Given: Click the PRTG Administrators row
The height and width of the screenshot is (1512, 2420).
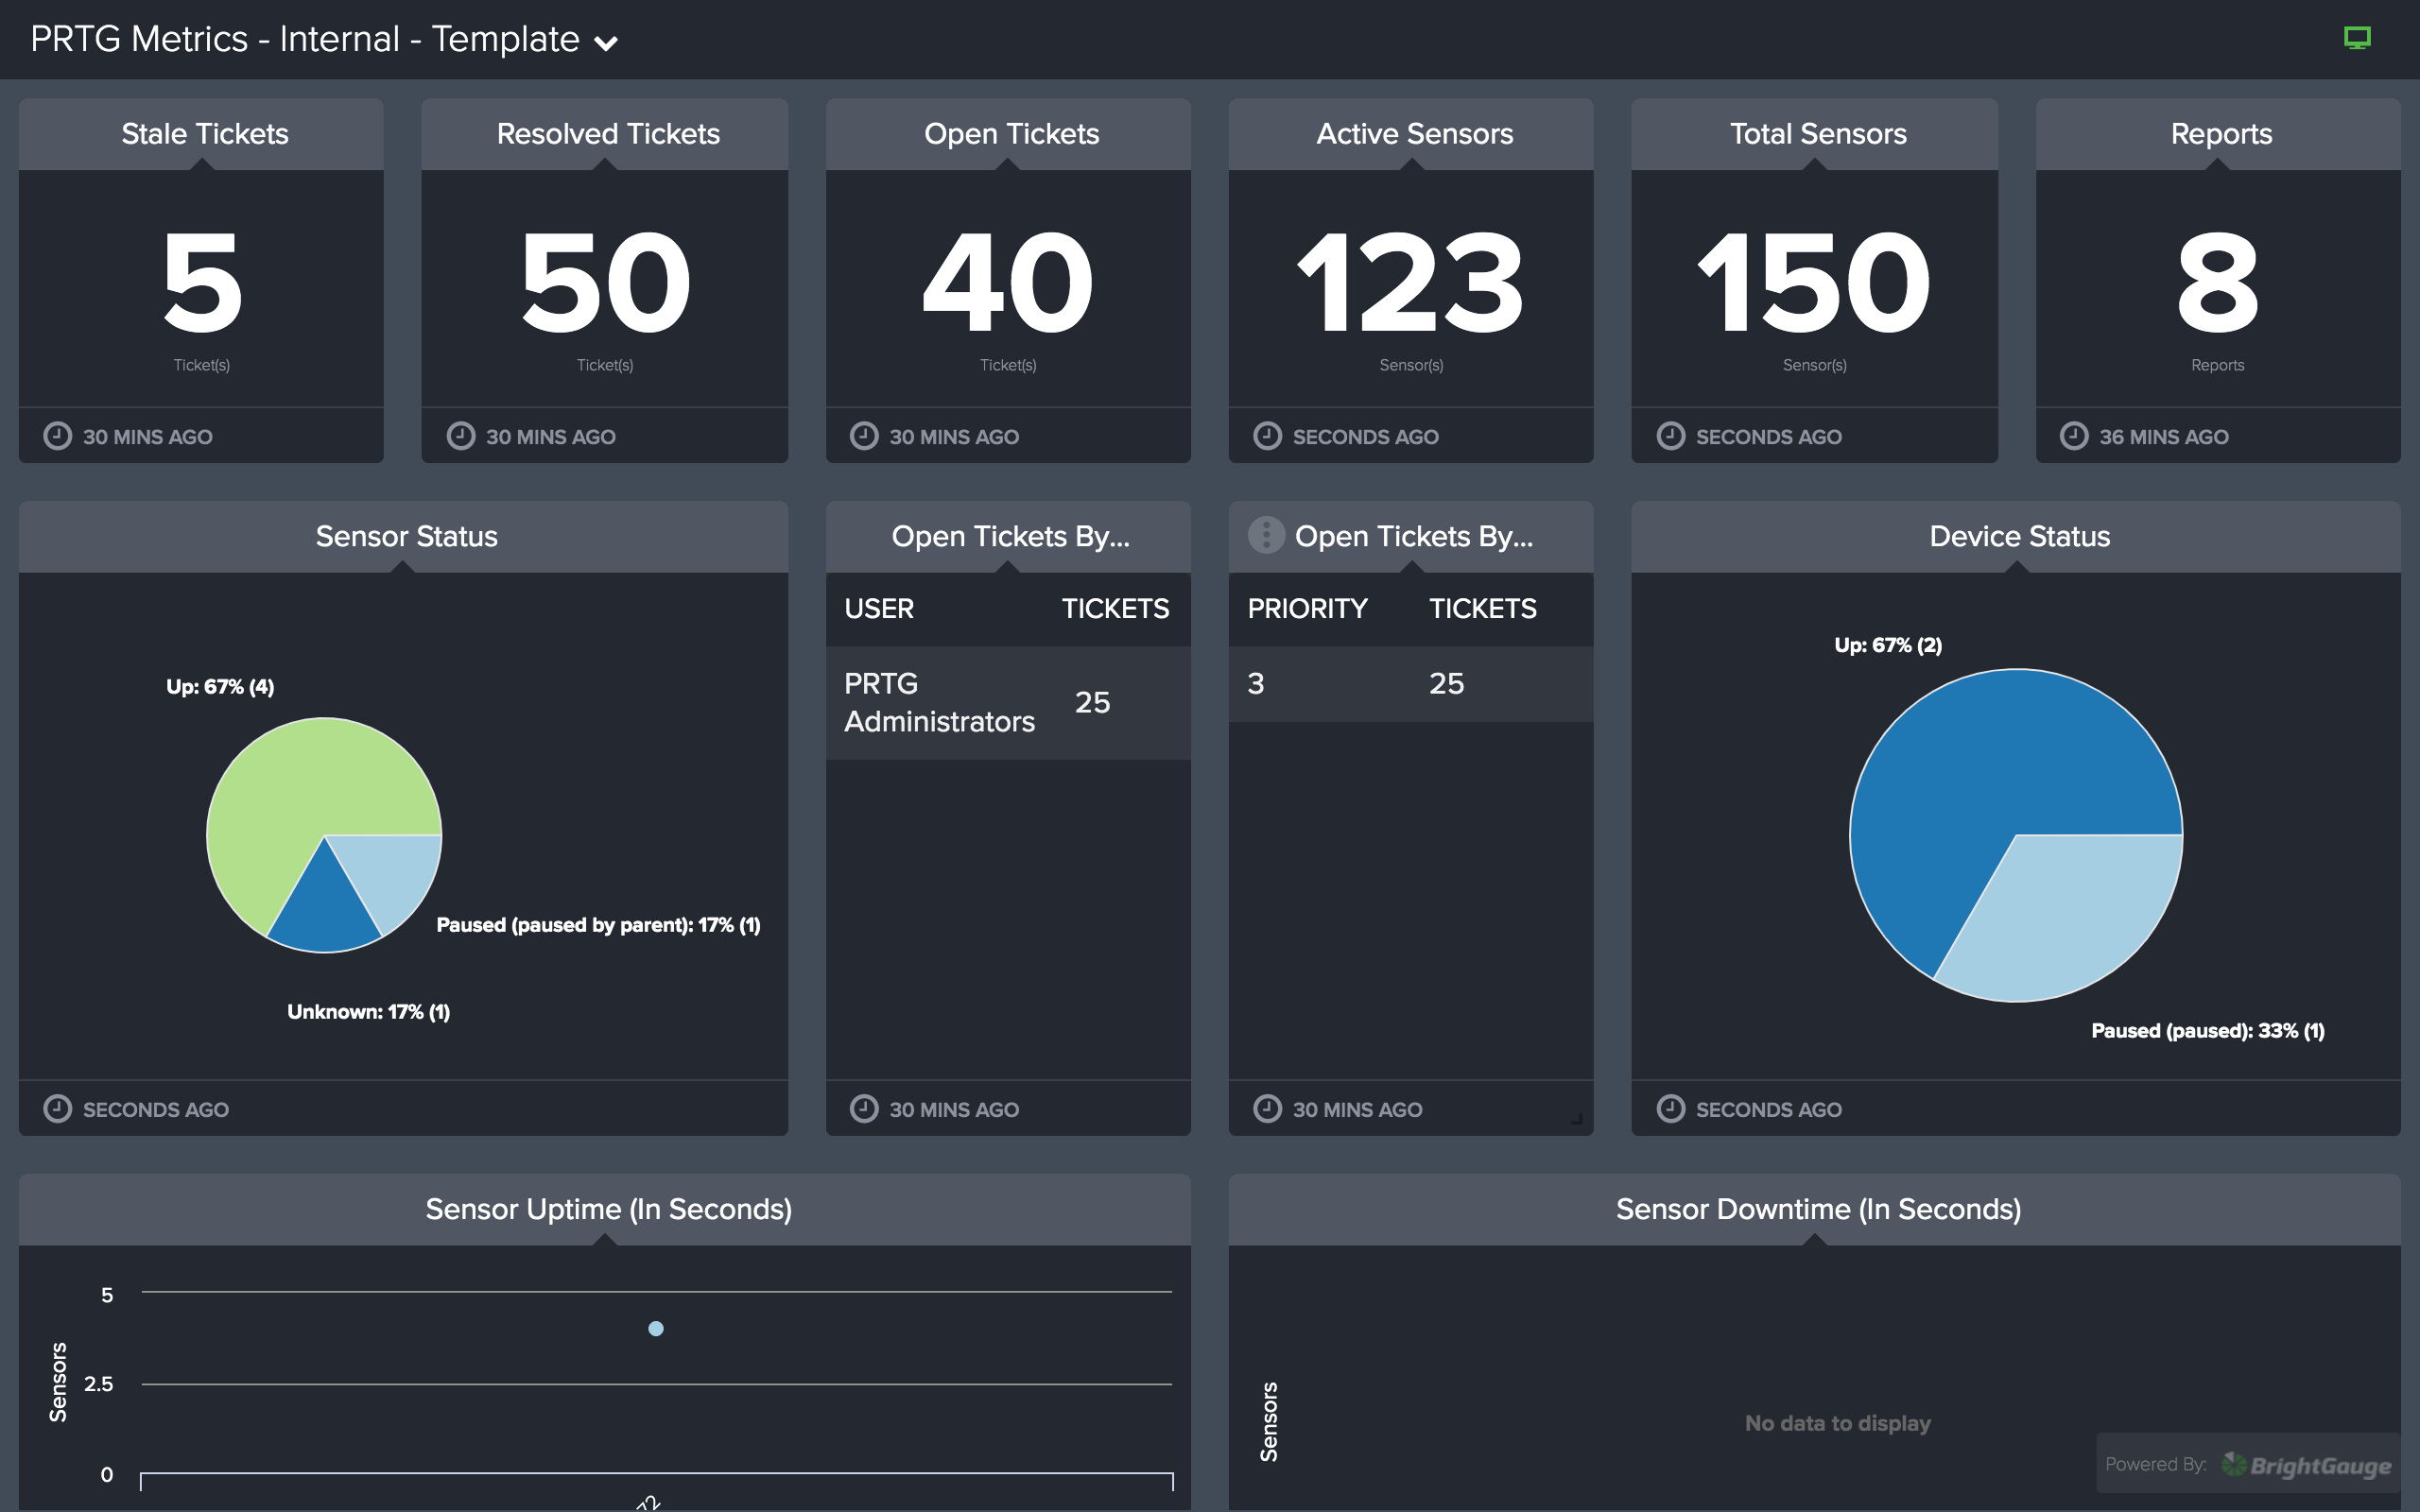Looking at the screenshot, I should [1007, 702].
